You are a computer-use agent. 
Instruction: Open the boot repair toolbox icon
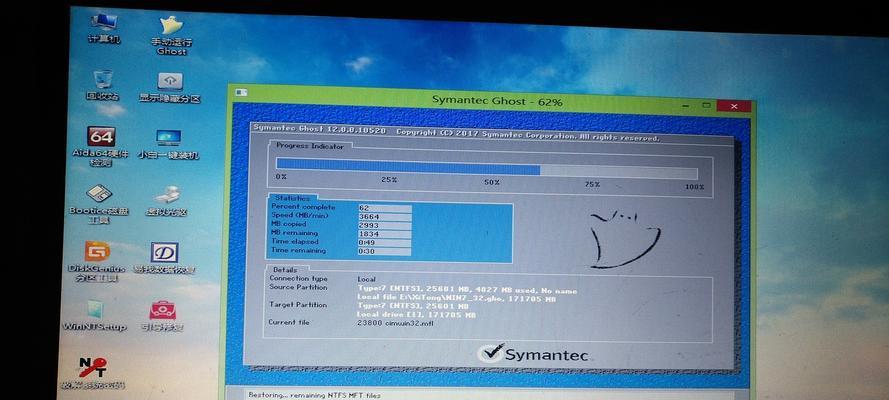162,312
